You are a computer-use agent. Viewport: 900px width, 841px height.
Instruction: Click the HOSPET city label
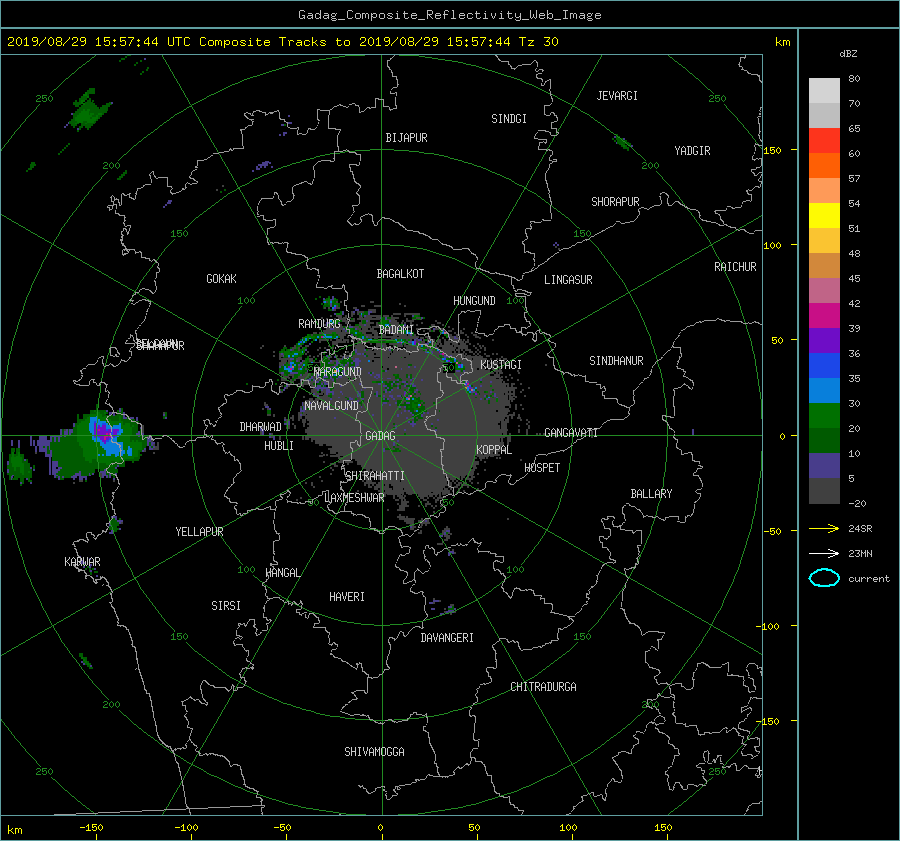click(542, 468)
